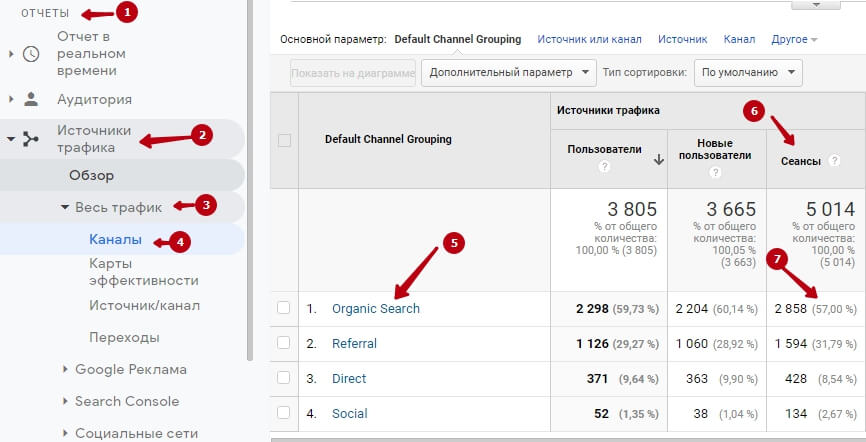
Task: Click Organic Search sessions value 2 858
Action: 790,308
